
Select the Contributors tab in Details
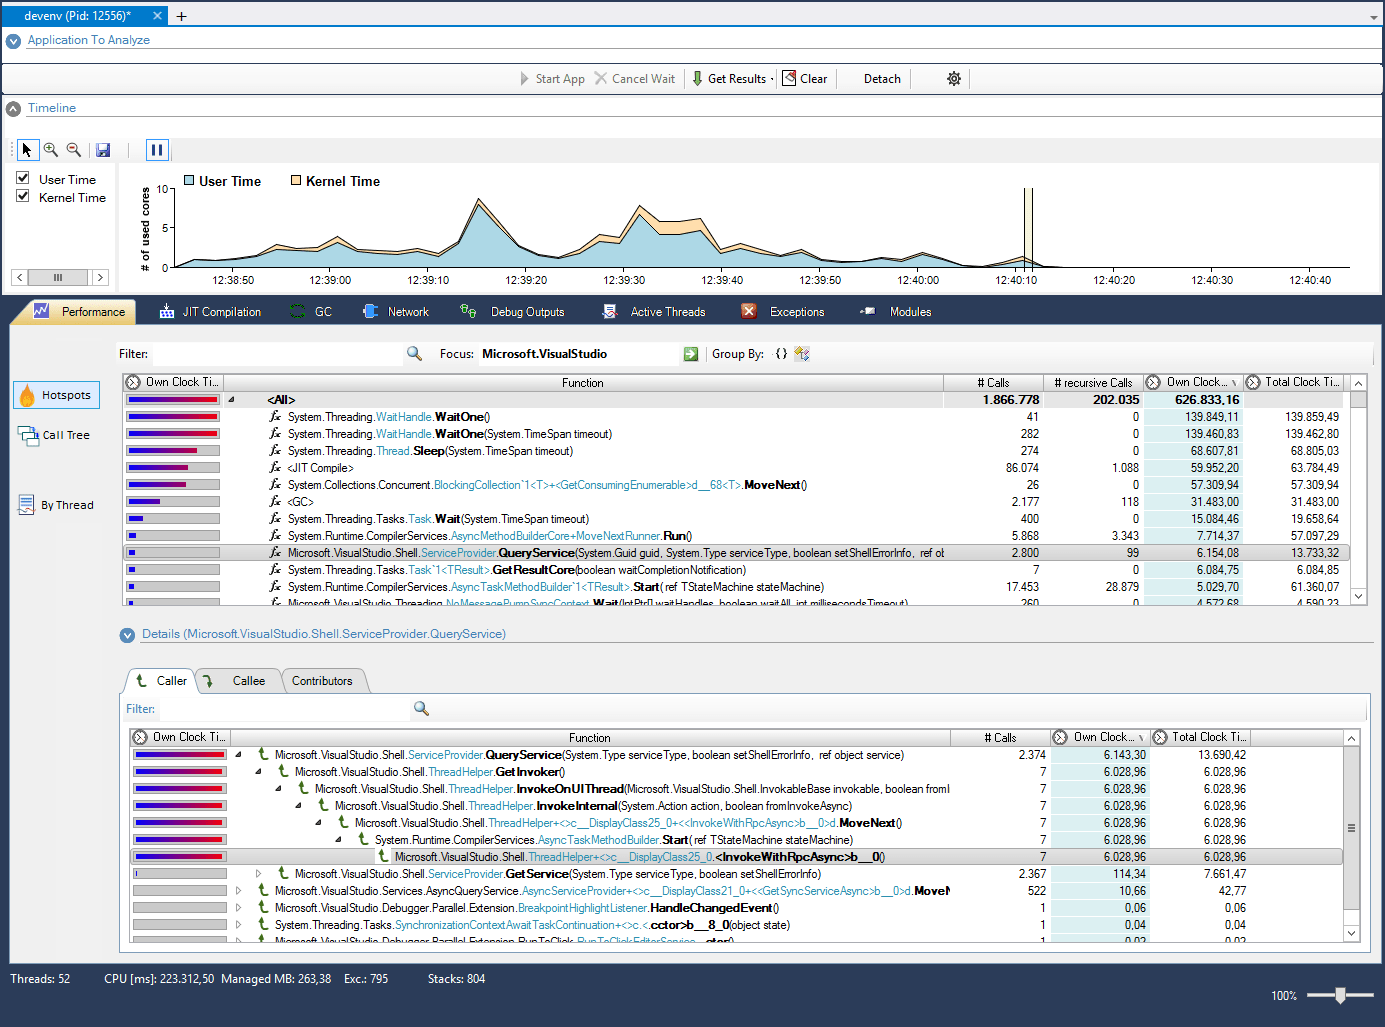323,681
